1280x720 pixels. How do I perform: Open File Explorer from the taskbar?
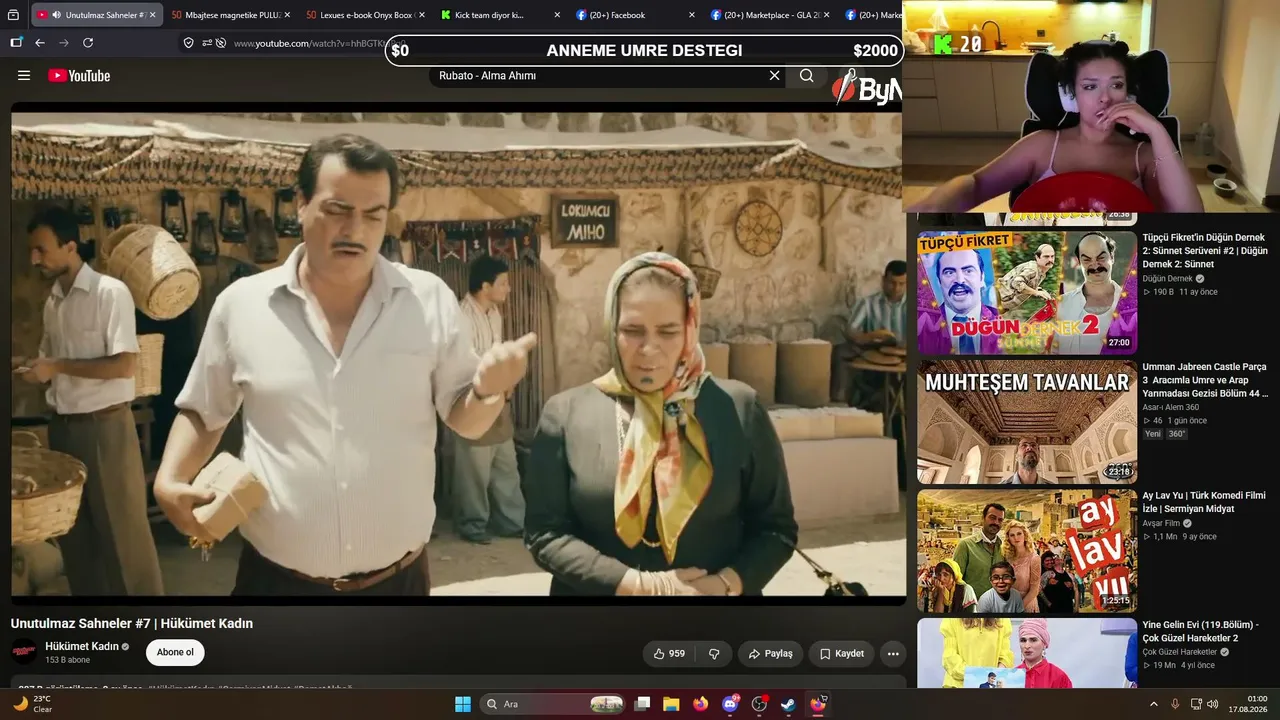pos(671,704)
